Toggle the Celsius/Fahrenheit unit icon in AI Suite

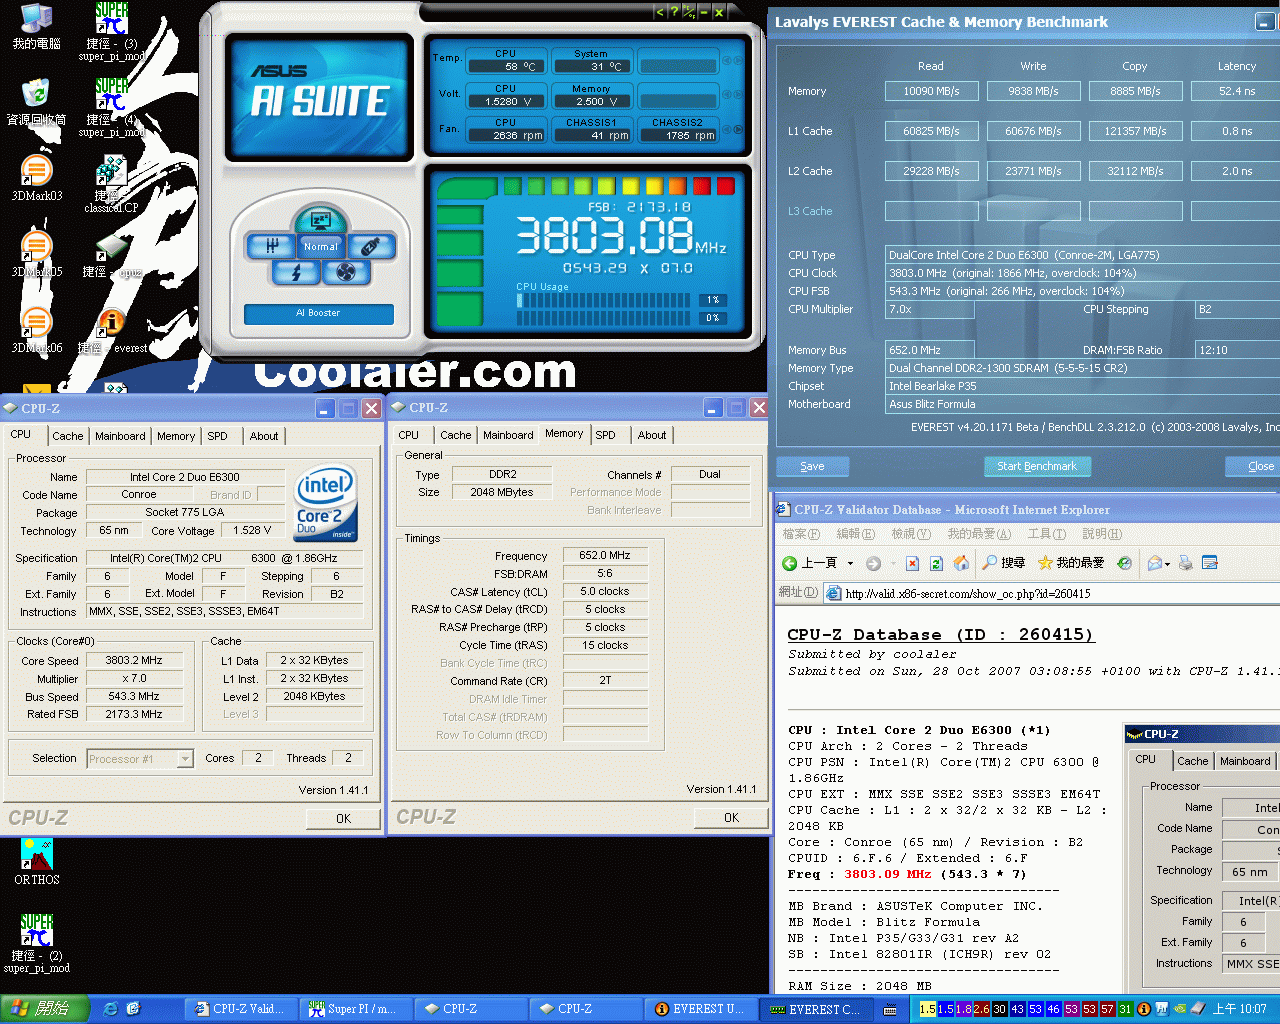click(688, 12)
